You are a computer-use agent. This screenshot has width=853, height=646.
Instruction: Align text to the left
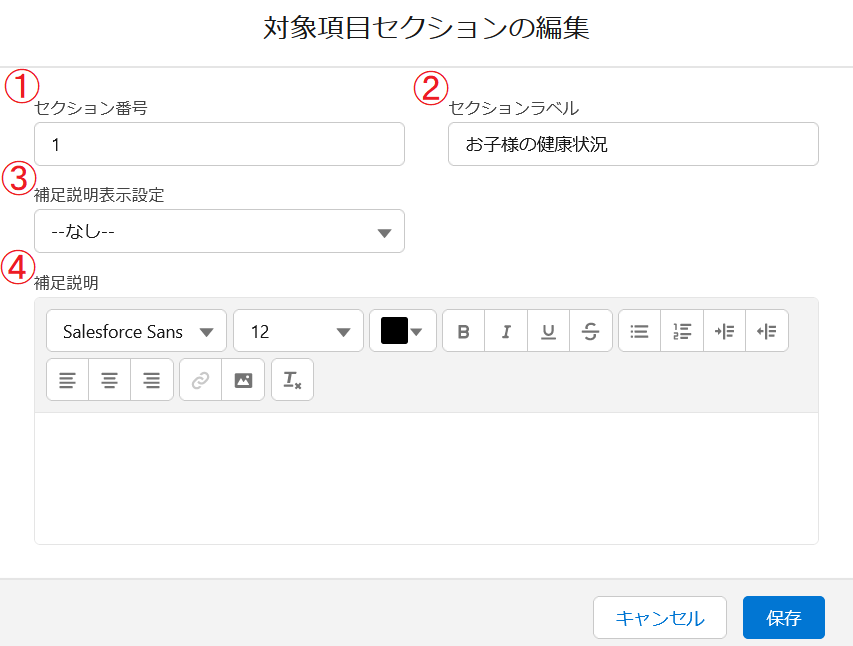[x=67, y=380]
